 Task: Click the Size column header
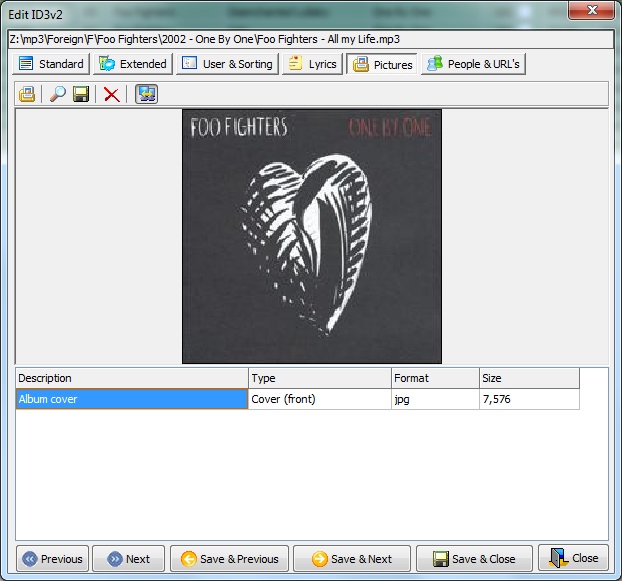click(529, 378)
